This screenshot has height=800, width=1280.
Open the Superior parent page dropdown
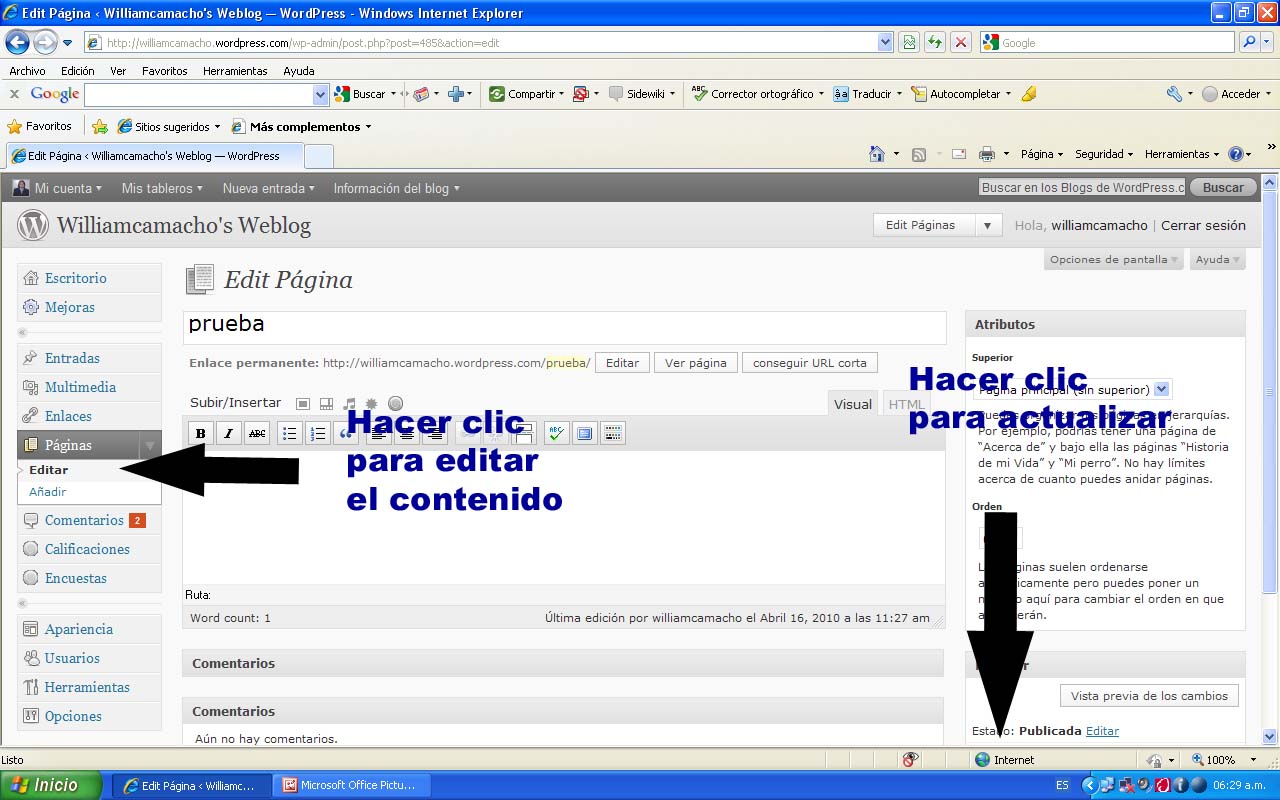pos(1161,389)
